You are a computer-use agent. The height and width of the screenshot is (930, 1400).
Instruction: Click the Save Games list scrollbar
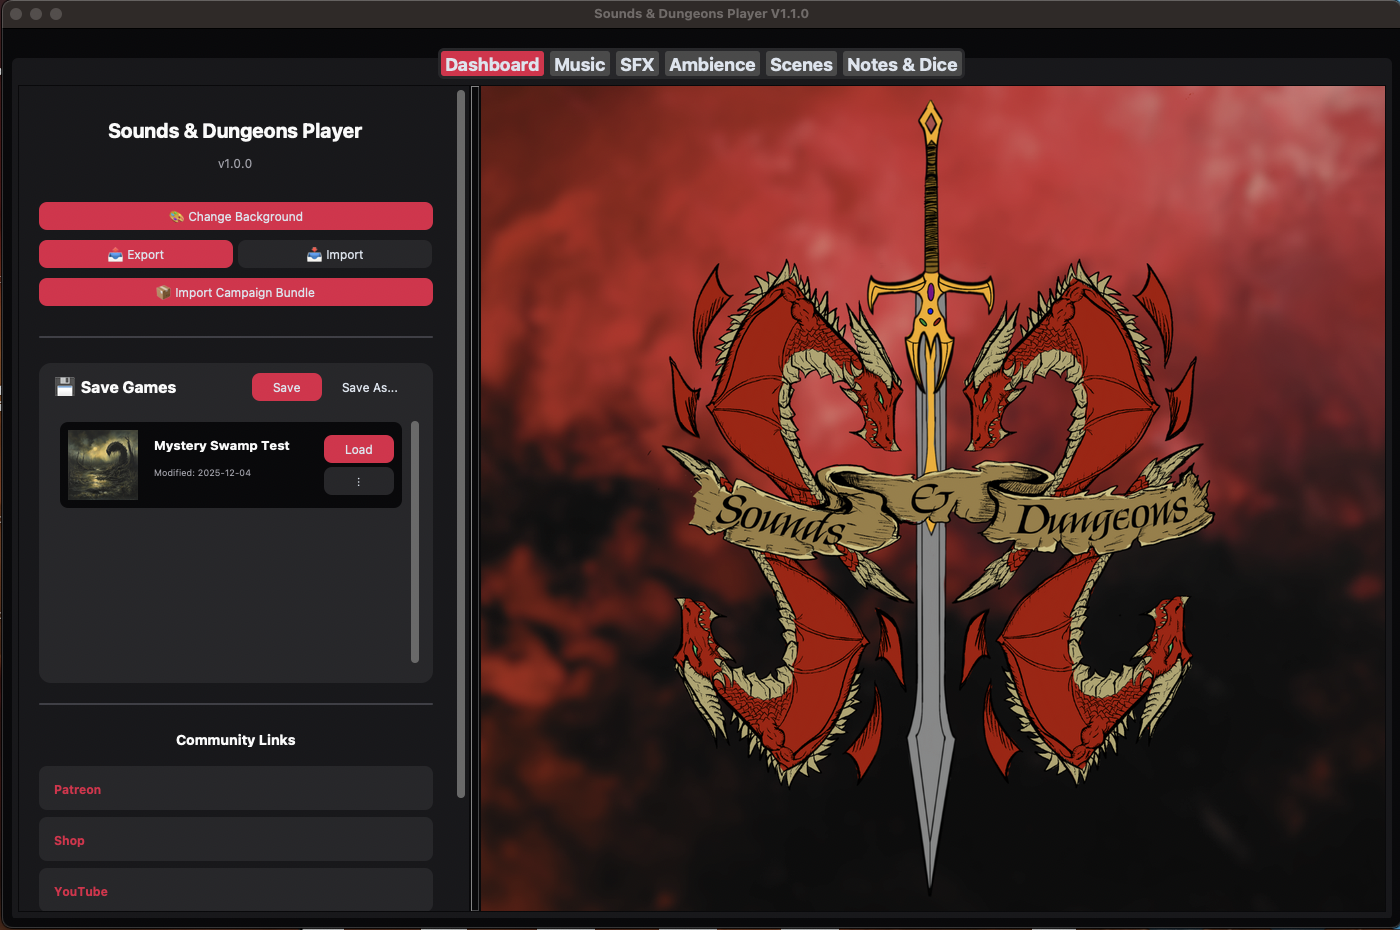(415, 542)
